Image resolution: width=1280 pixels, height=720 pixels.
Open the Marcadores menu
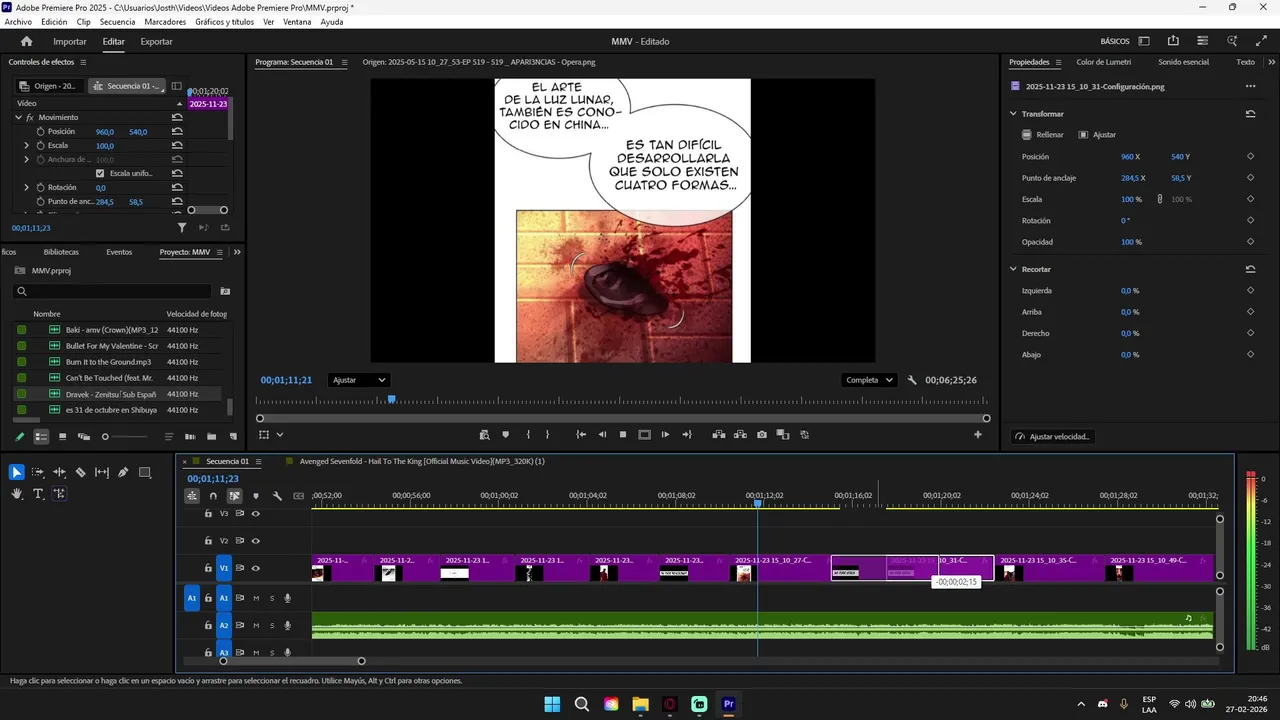pyautogui.click(x=165, y=22)
